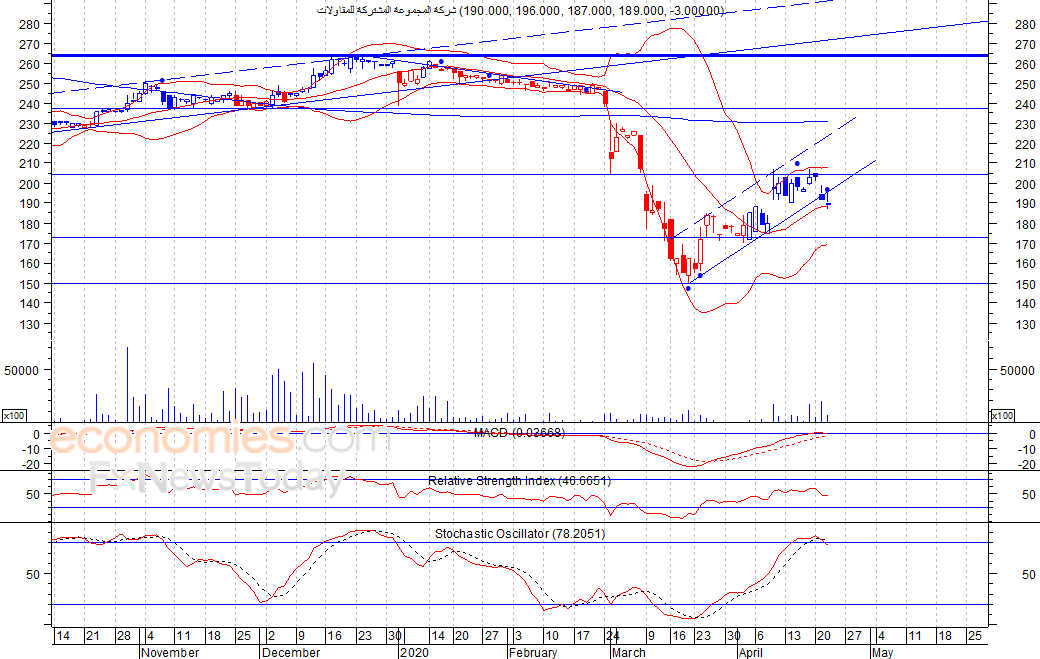Click the blue dot at the March low
This screenshot has height=659, width=1040.
[687, 288]
